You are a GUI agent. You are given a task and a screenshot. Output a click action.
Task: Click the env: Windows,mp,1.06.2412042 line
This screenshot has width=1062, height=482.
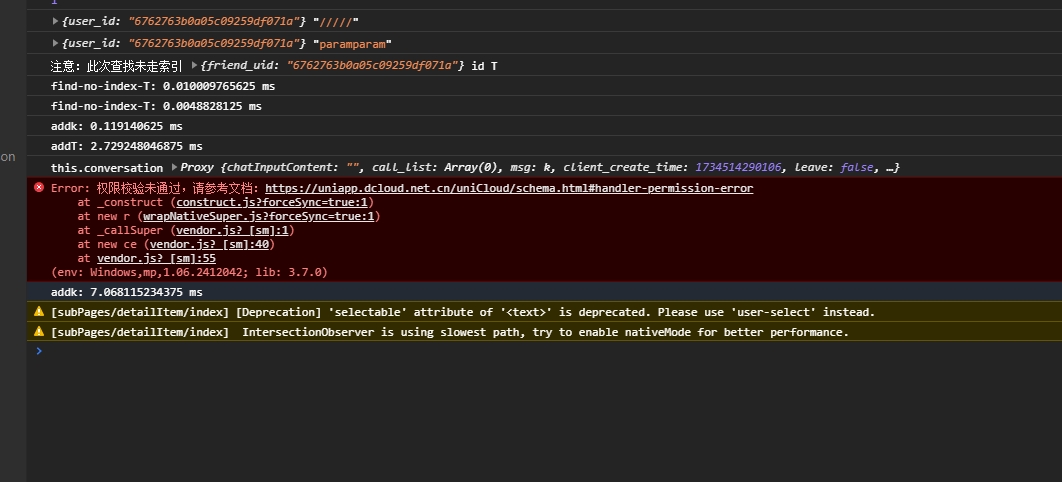pyautogui.click(x=189, y=272)
